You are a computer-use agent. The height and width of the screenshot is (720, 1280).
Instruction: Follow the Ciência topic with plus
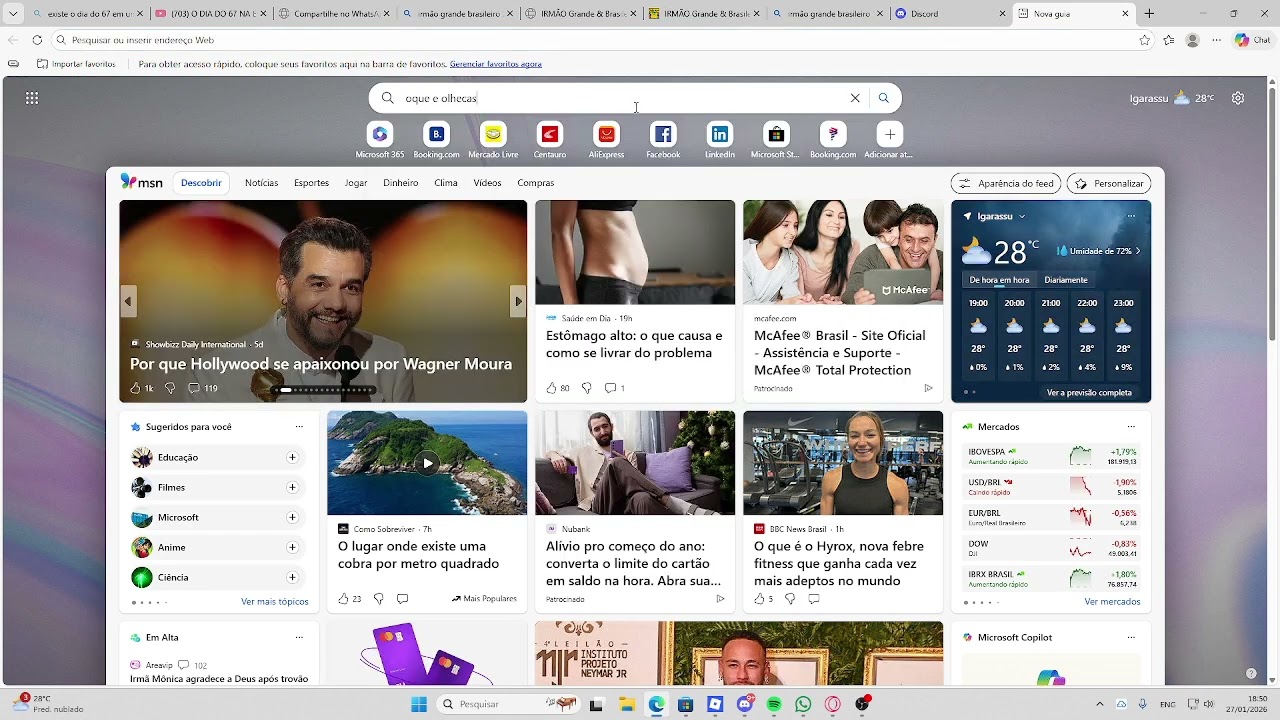point(292,577)
